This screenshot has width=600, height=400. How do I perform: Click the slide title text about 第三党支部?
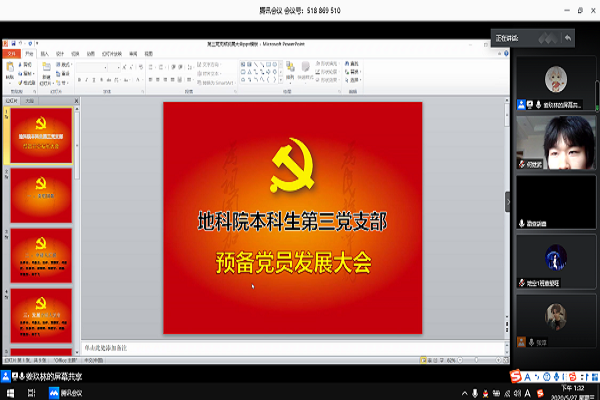click(x=292, y=222)
